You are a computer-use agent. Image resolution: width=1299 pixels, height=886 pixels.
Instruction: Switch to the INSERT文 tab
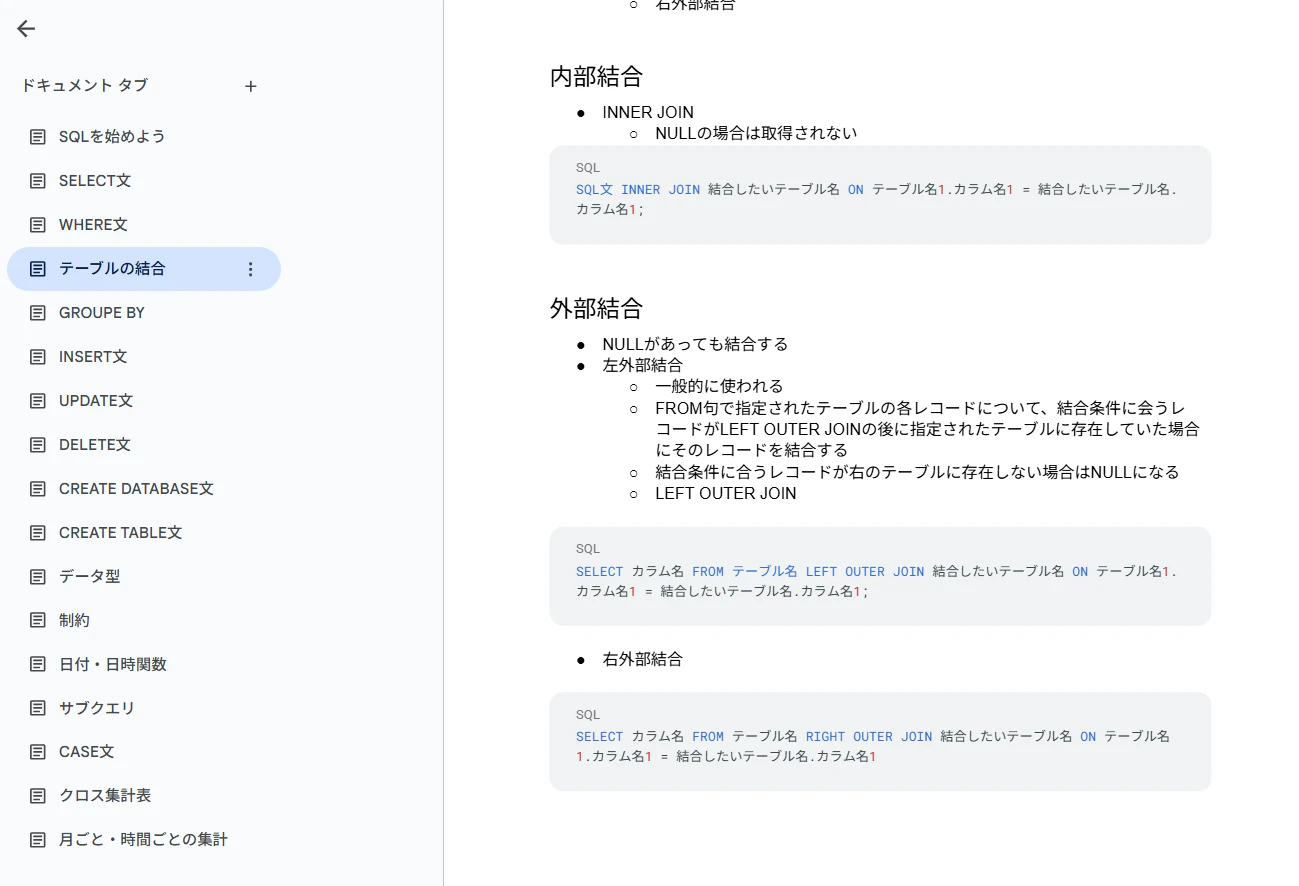point(144,357)
